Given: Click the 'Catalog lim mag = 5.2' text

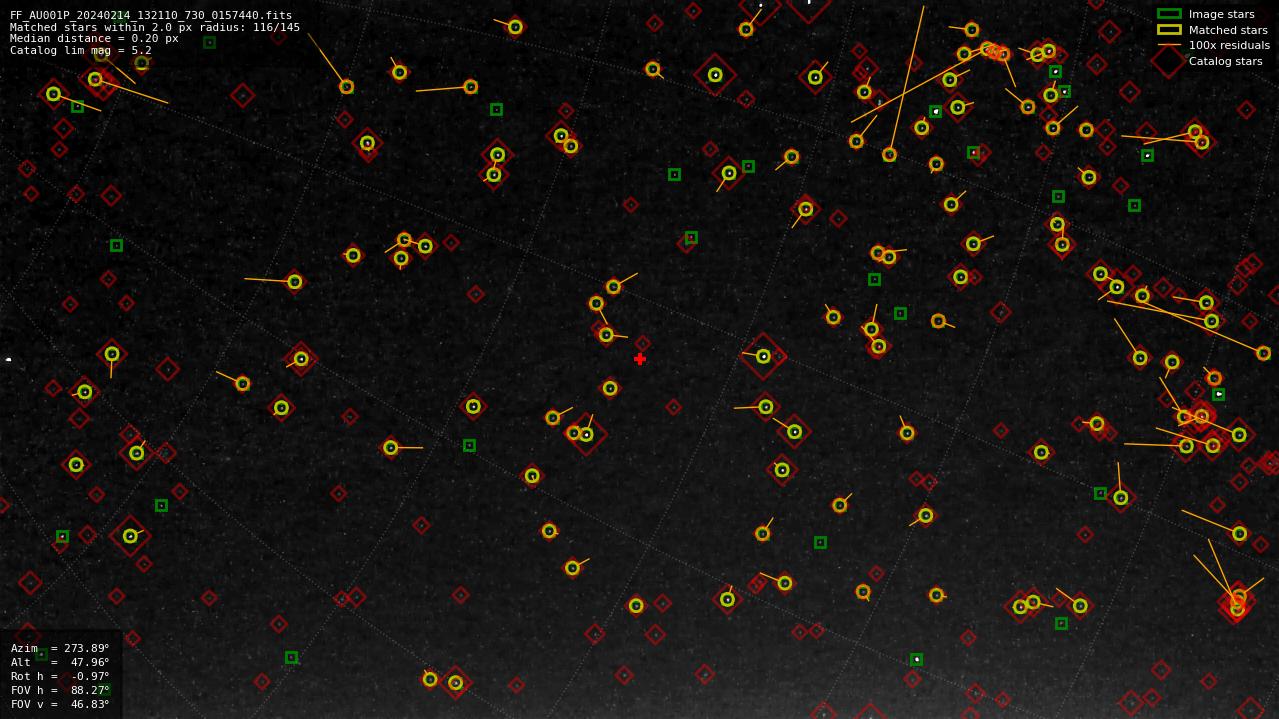Looking at the screenshot, I should [x=81, y=50].
